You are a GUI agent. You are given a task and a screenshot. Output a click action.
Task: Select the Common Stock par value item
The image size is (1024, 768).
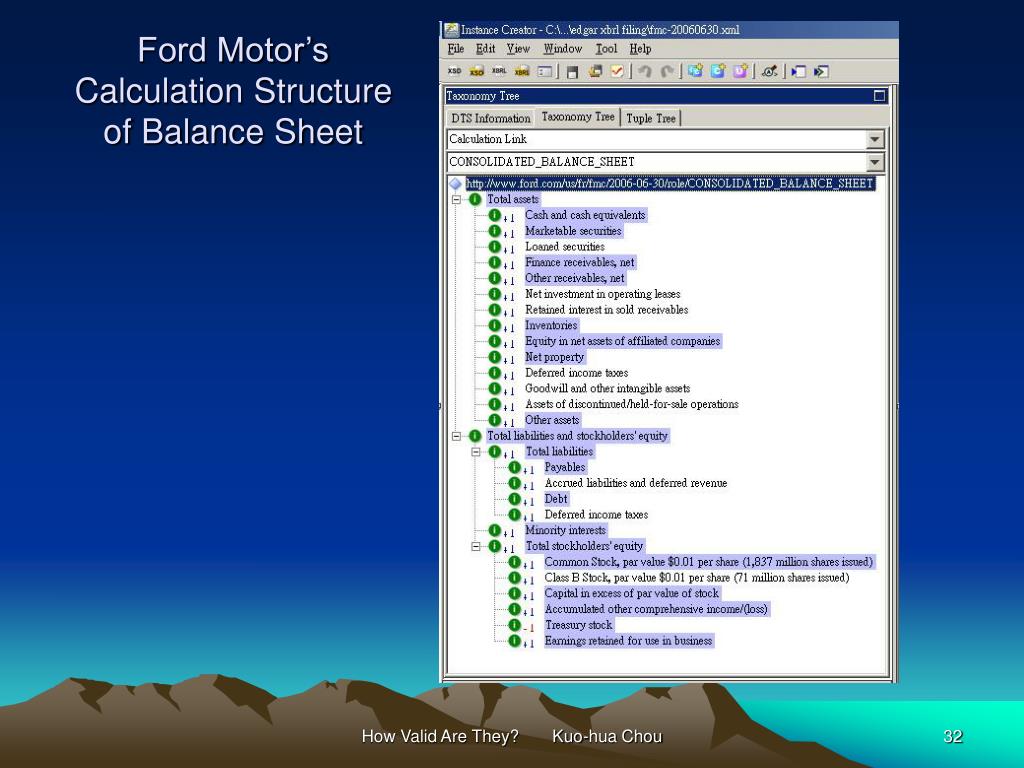pos(709,562)
